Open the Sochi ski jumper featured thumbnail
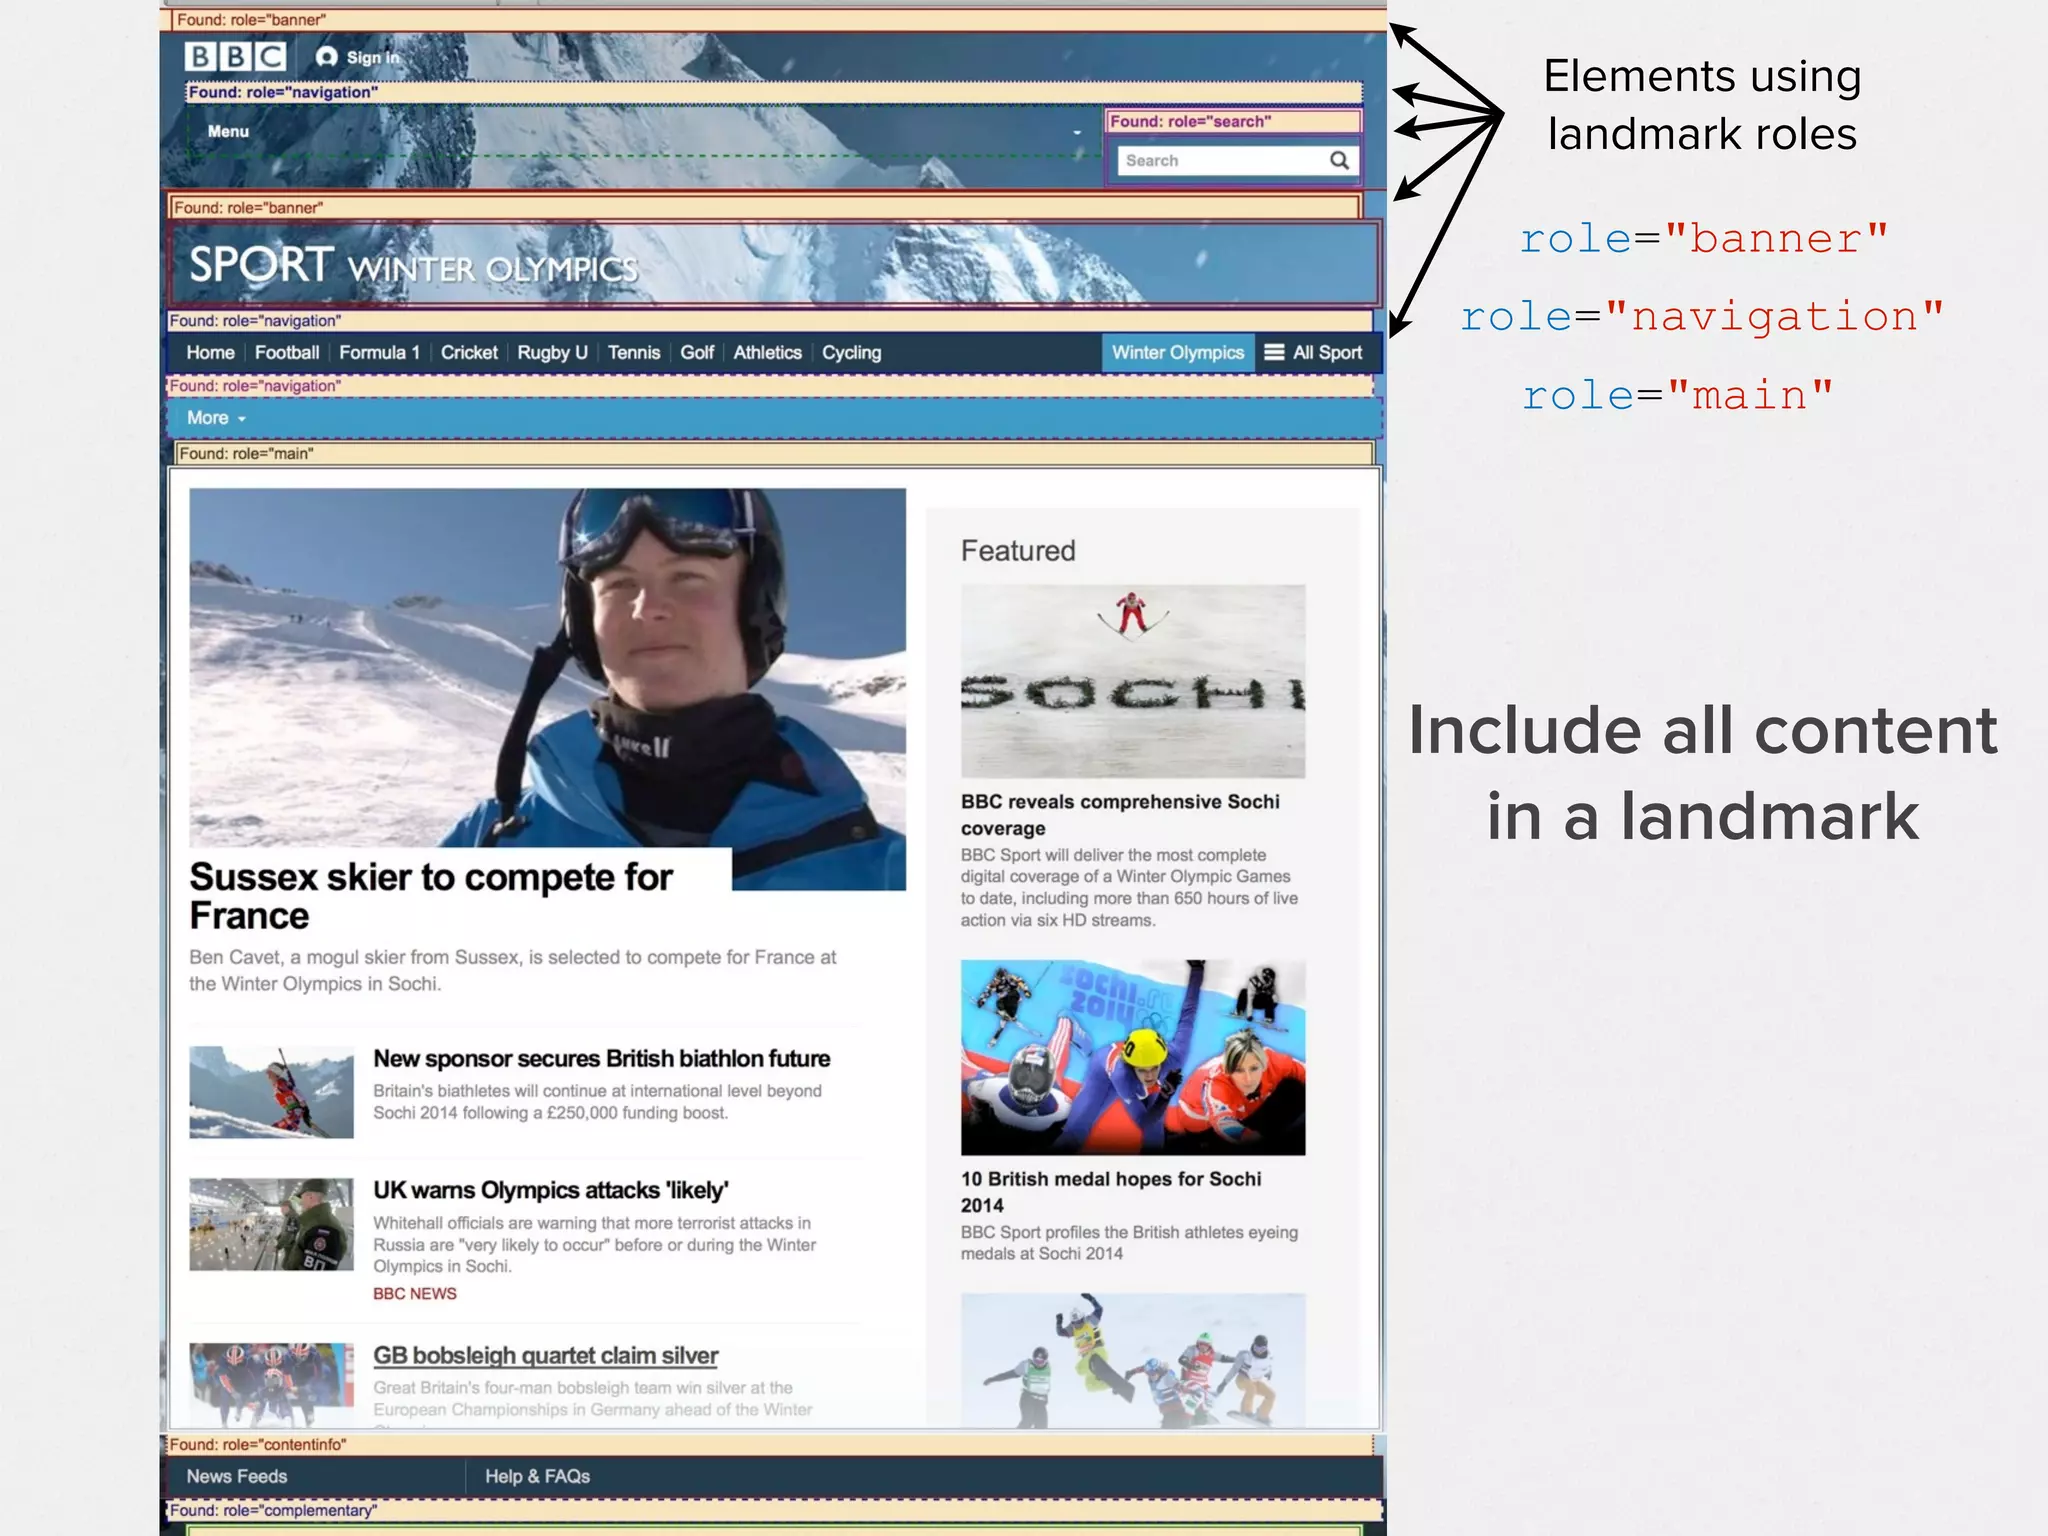The image size is (2048, 1536). (x=1132, y=680)
